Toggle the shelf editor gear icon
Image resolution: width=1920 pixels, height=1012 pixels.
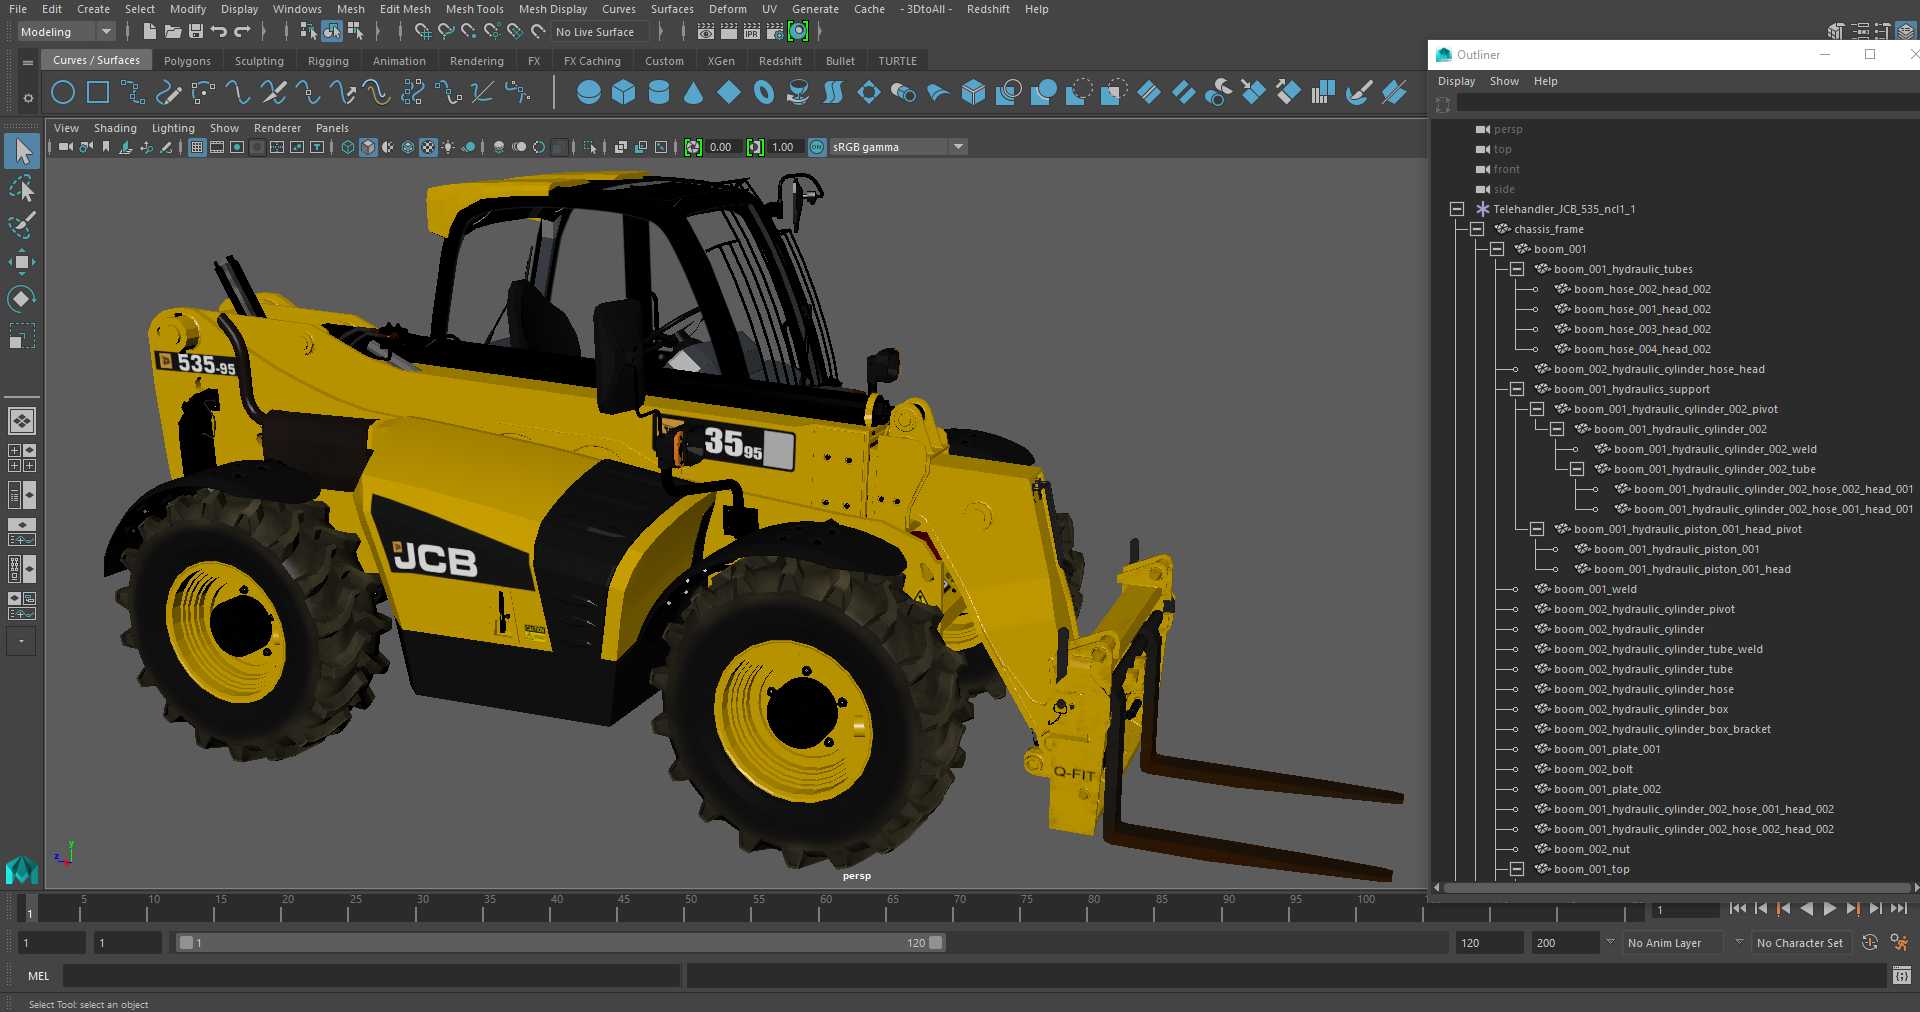click(28, 98)
